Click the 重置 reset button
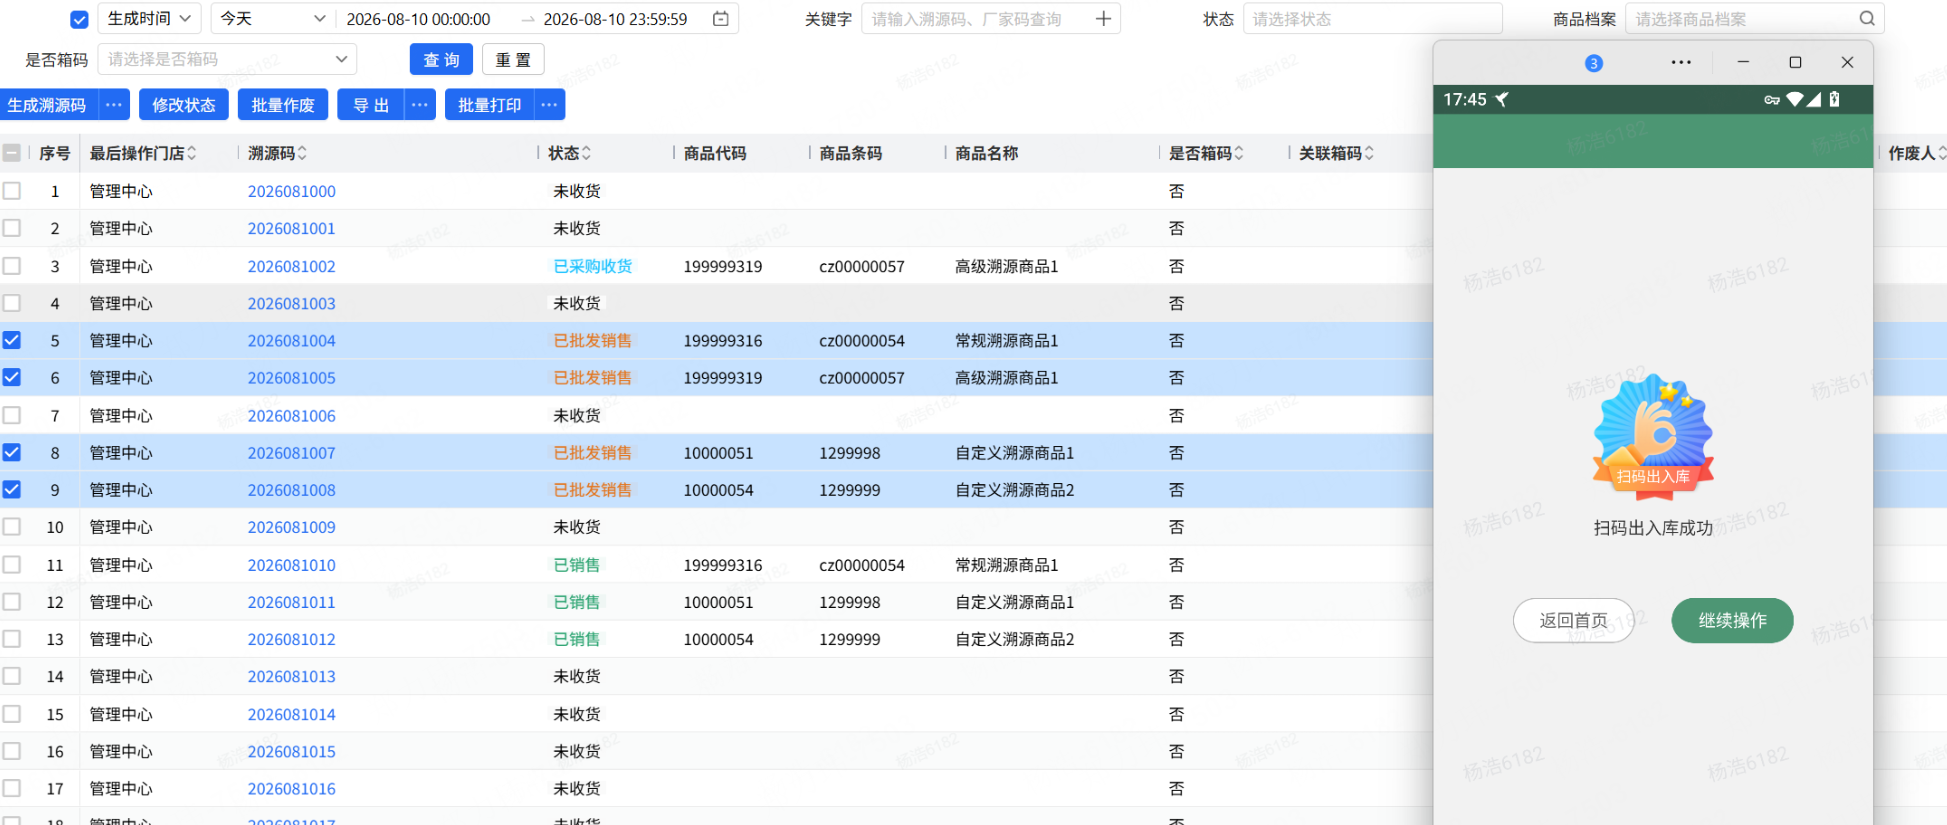1947x825 pixels. point(513,60)
